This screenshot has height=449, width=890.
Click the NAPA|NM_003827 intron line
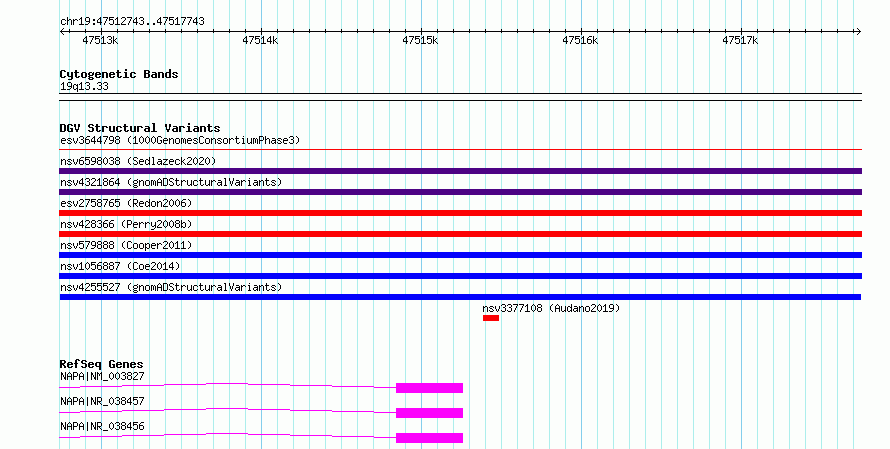(x=228, y=385)
